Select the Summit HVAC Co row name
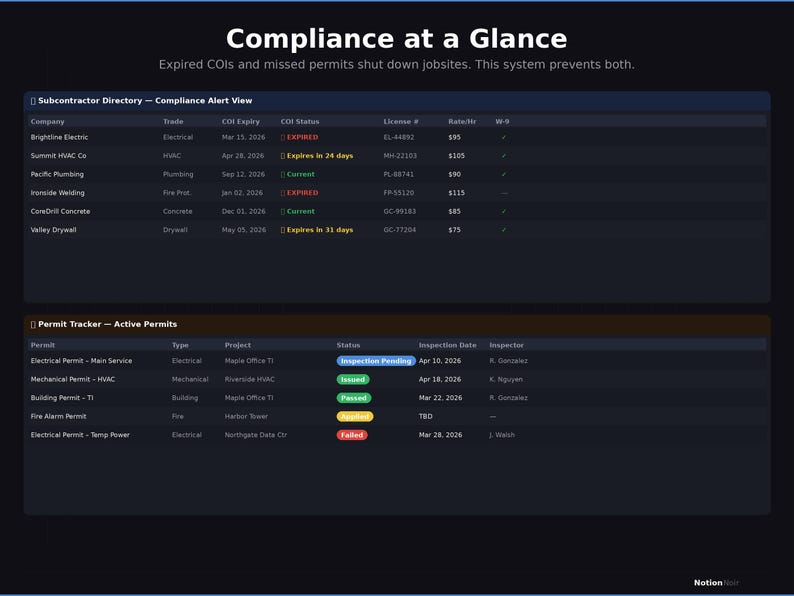The image size is (794, 596). tap(58, 156)
